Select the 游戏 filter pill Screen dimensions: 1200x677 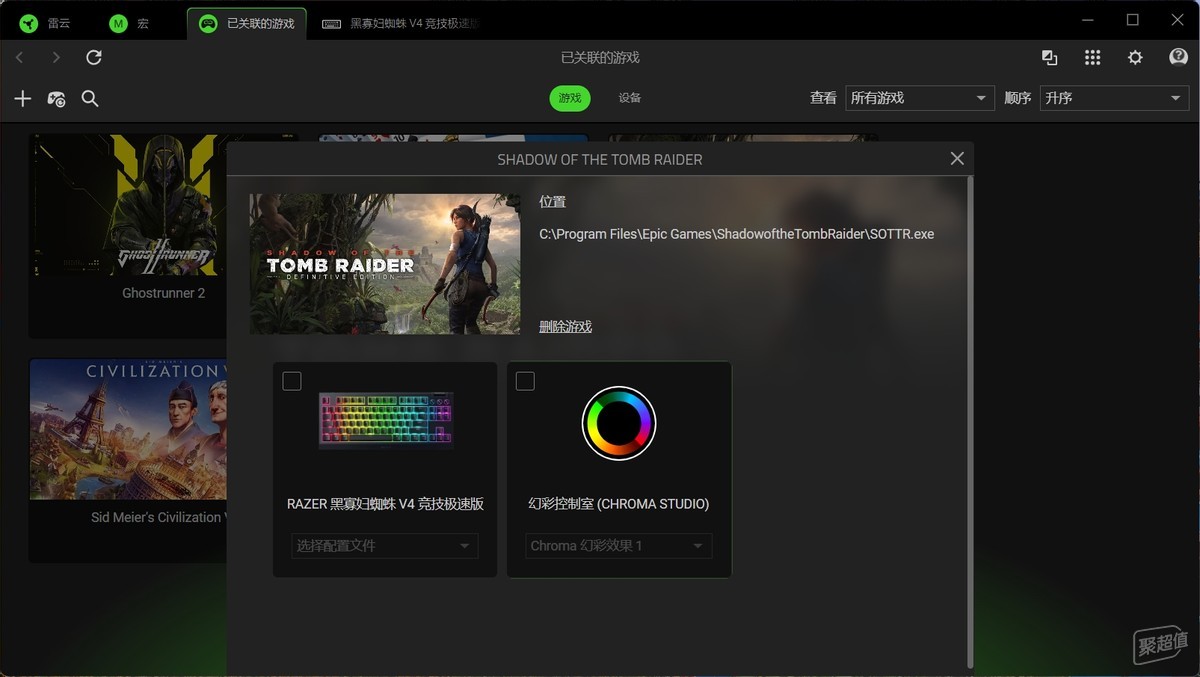tap(570, 98)
